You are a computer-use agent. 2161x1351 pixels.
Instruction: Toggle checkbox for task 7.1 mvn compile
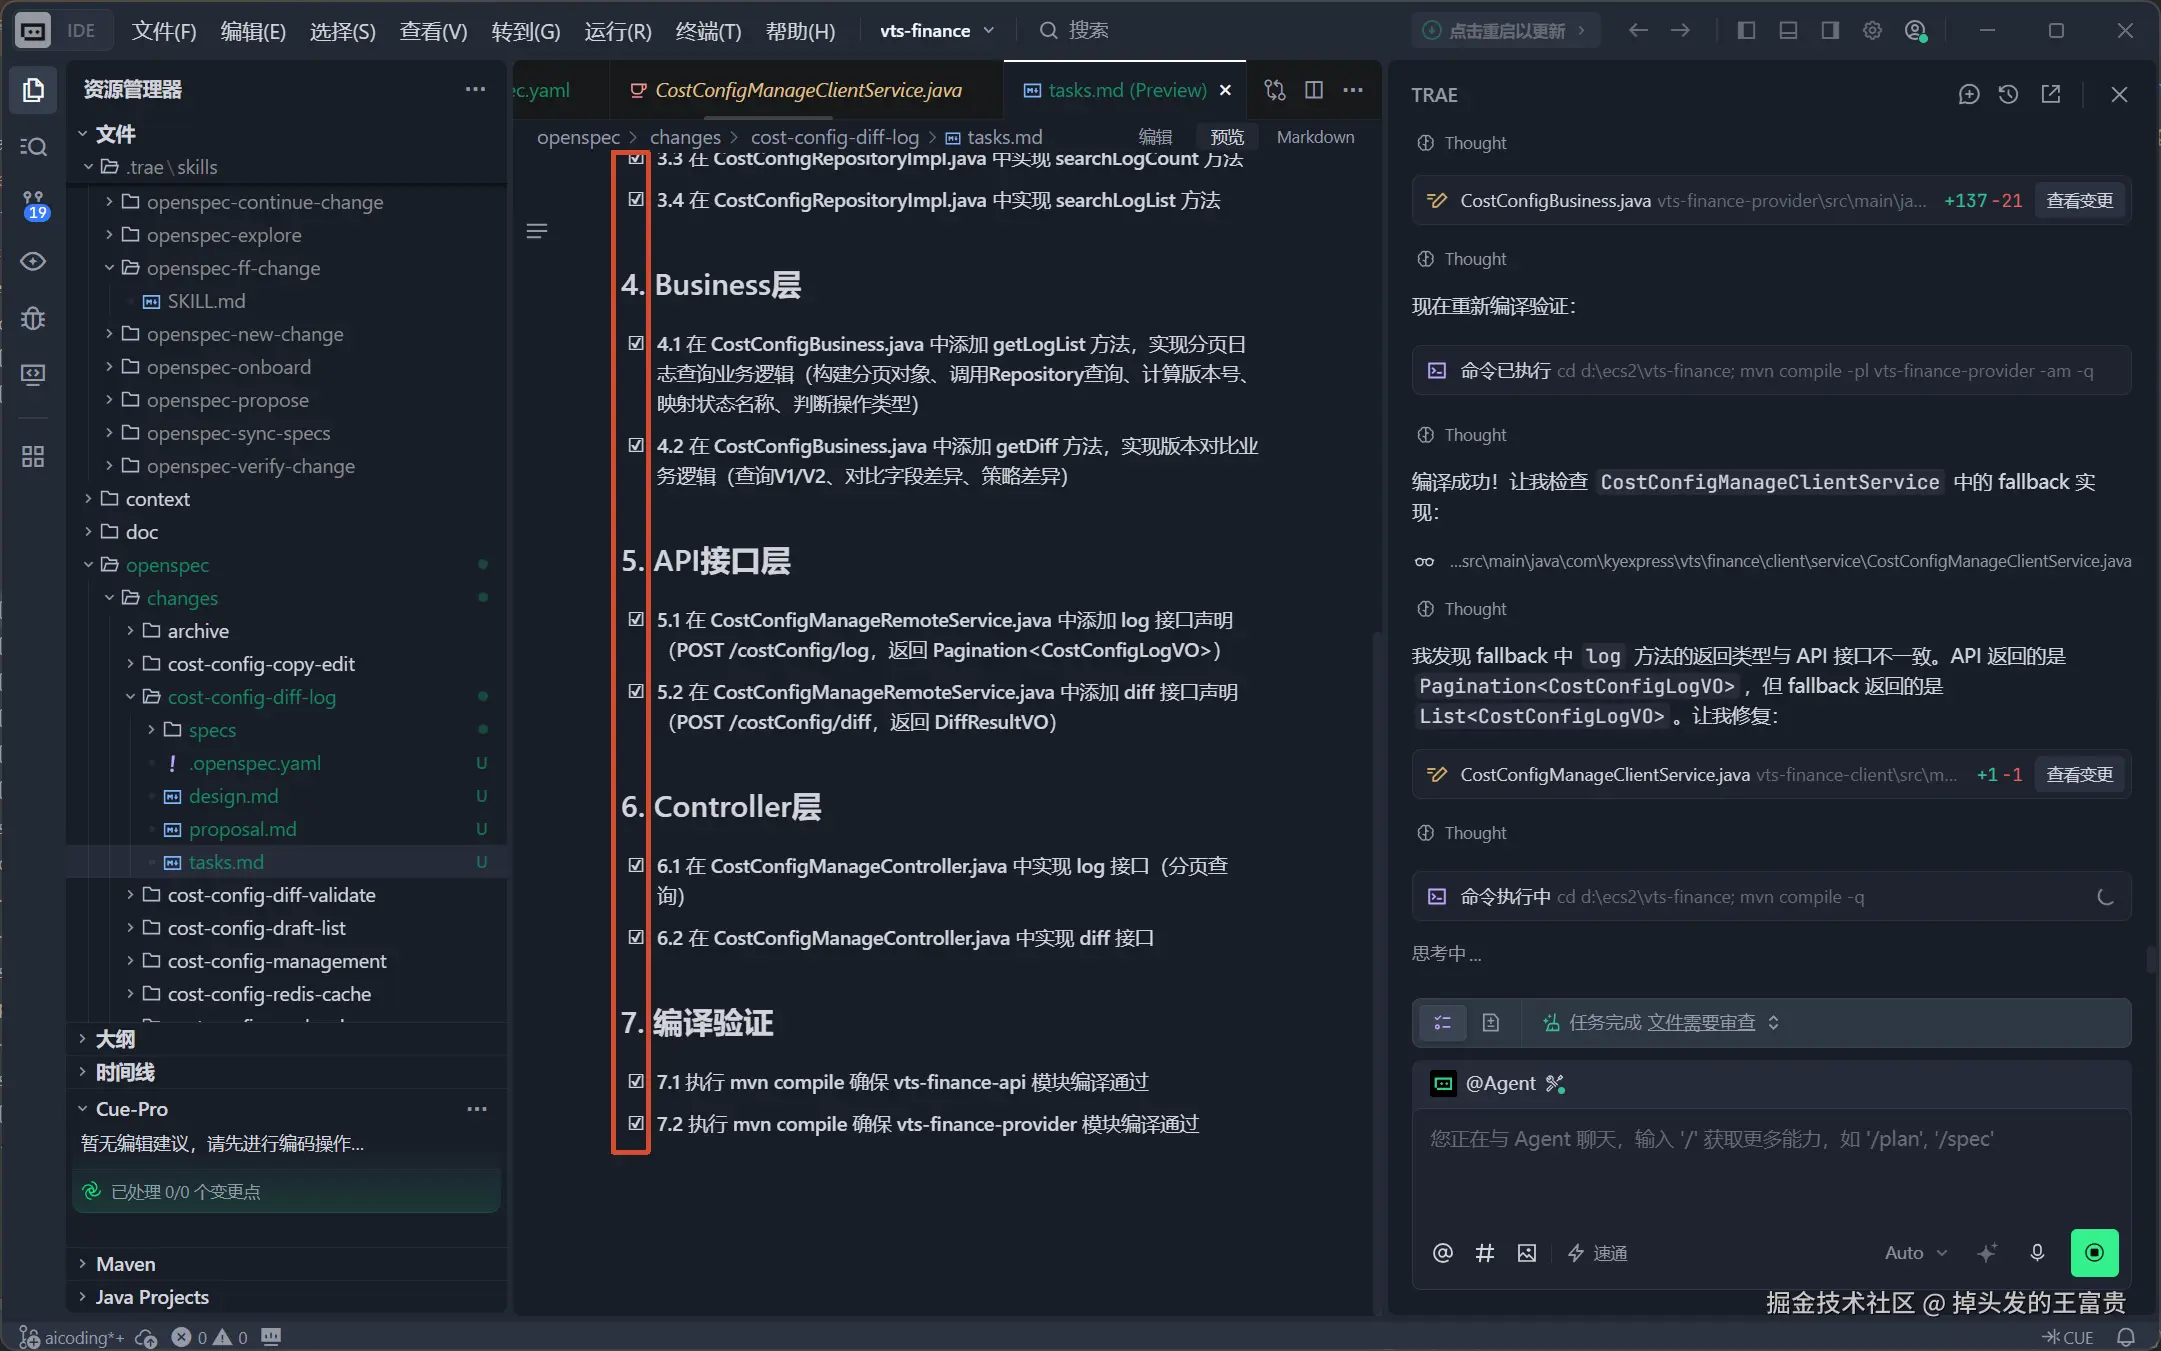[x=636, y=1081]
